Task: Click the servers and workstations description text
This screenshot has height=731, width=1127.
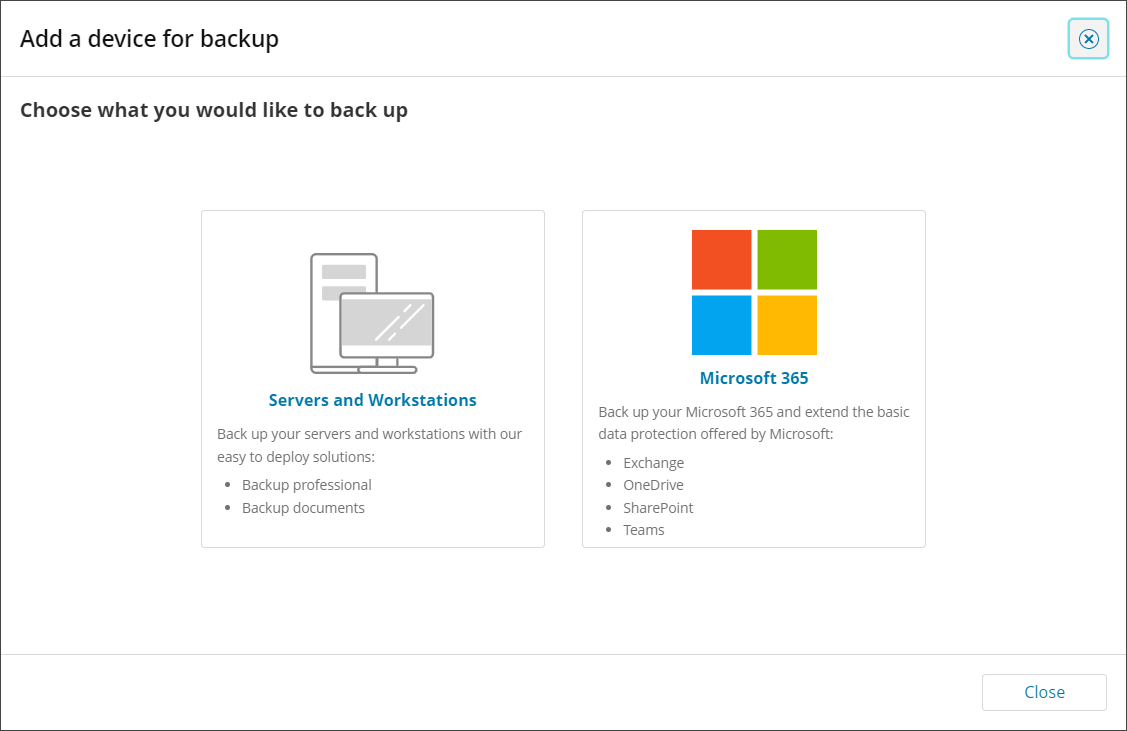Action: (369, 445)
